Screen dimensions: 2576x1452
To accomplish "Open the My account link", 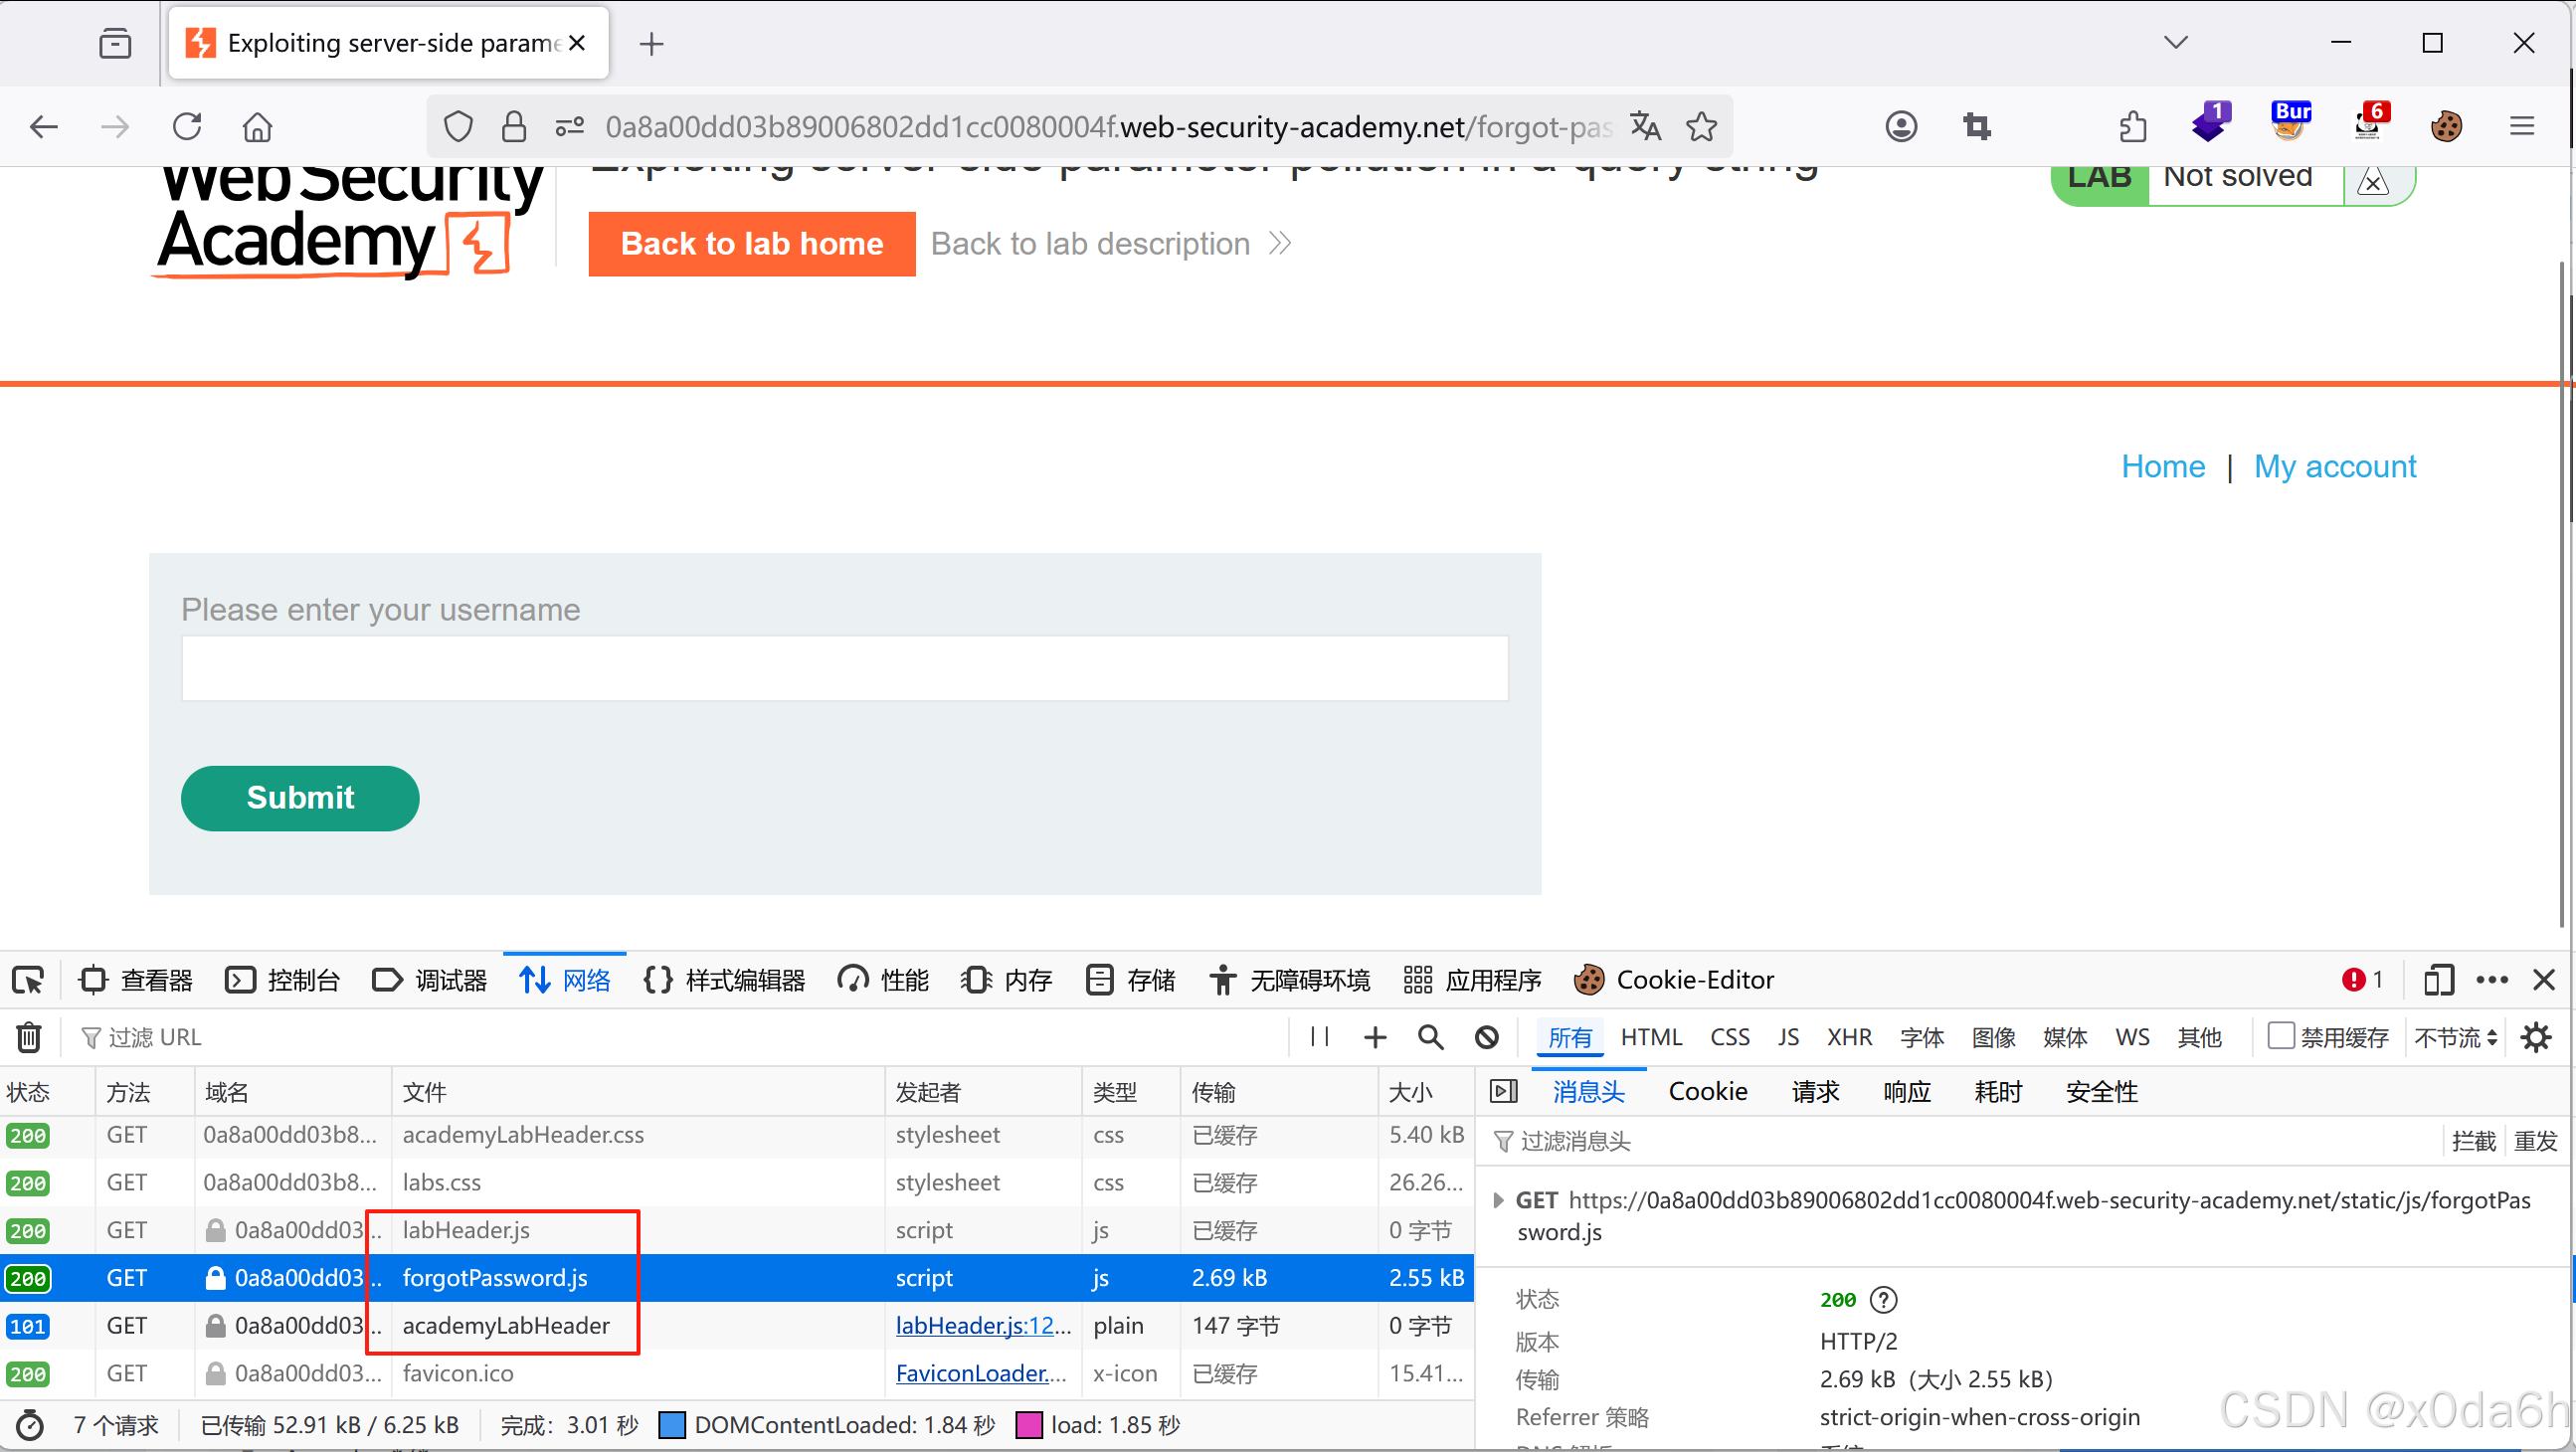I will 2335,466.
